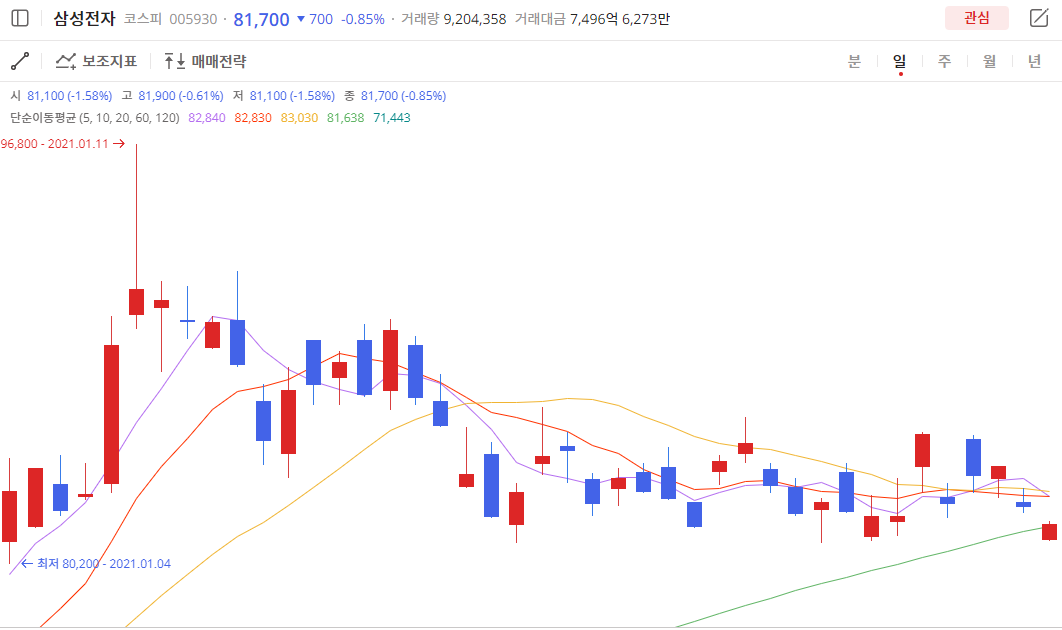Click the 거래대금 7,496억 6,273만 value

coord(592,19)
